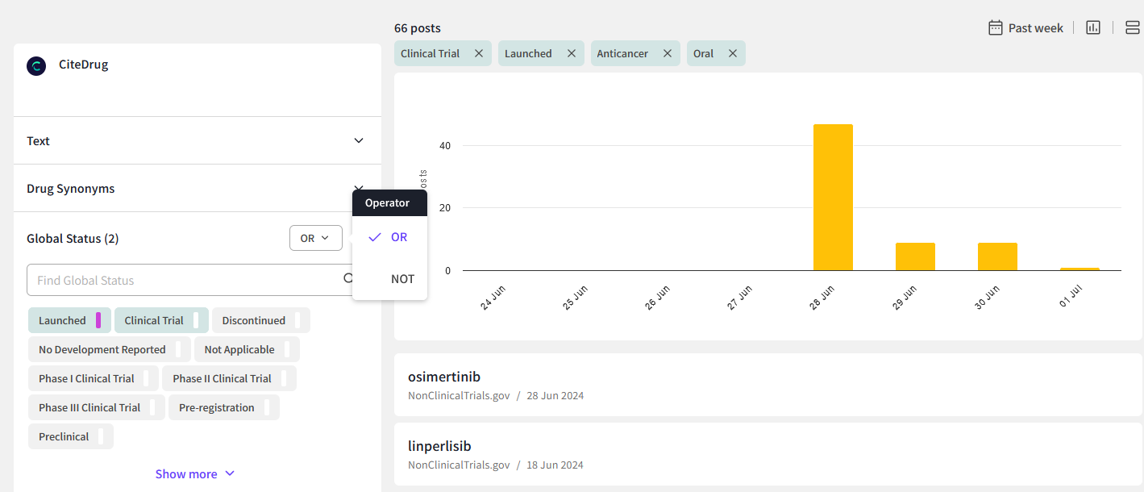Viewport: 1144px width, 492px height.
Task: Expand Show more status options
Action: point(195,474)
